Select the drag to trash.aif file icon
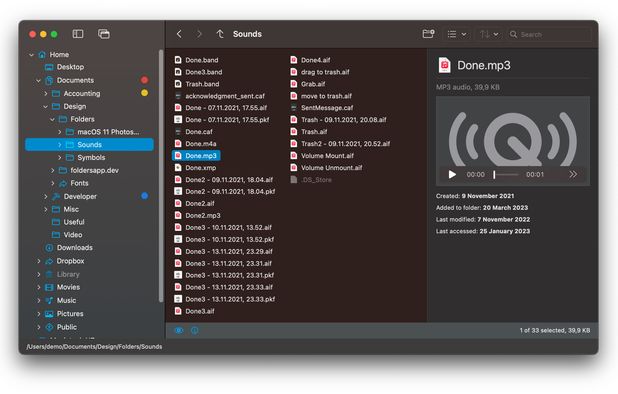 coord(294,72)
